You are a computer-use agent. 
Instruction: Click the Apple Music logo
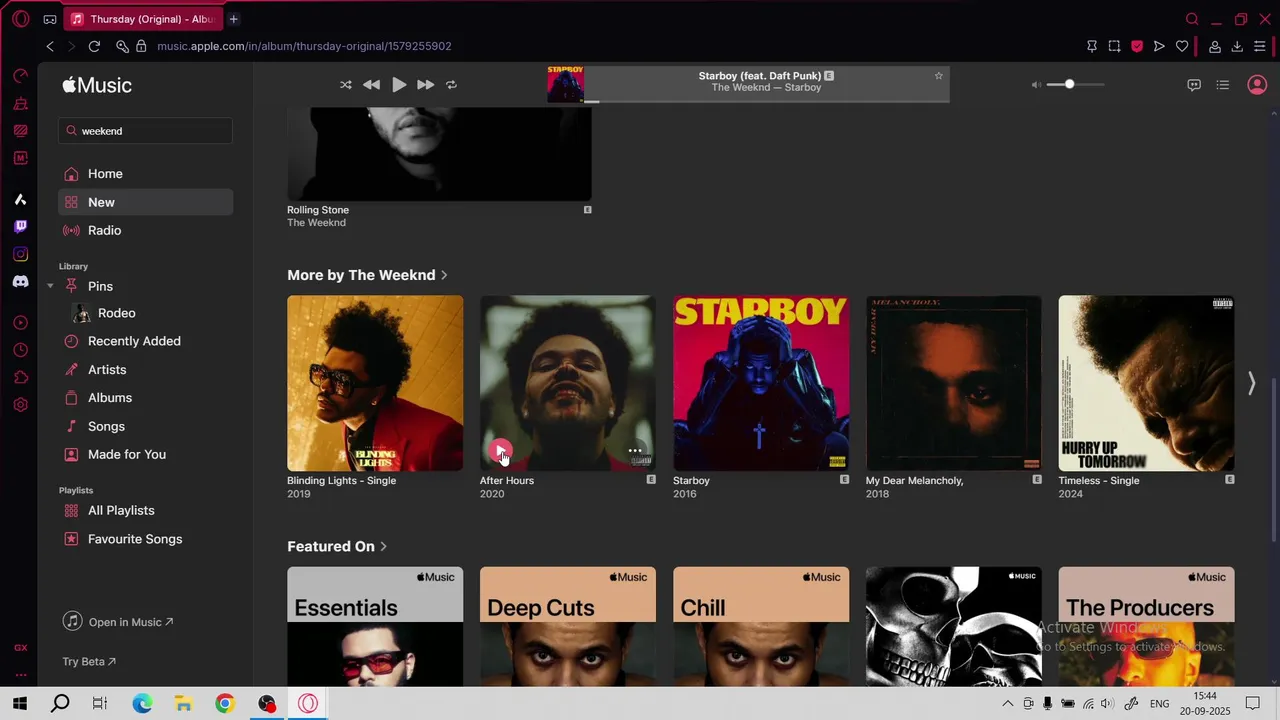tap(97, 85)
